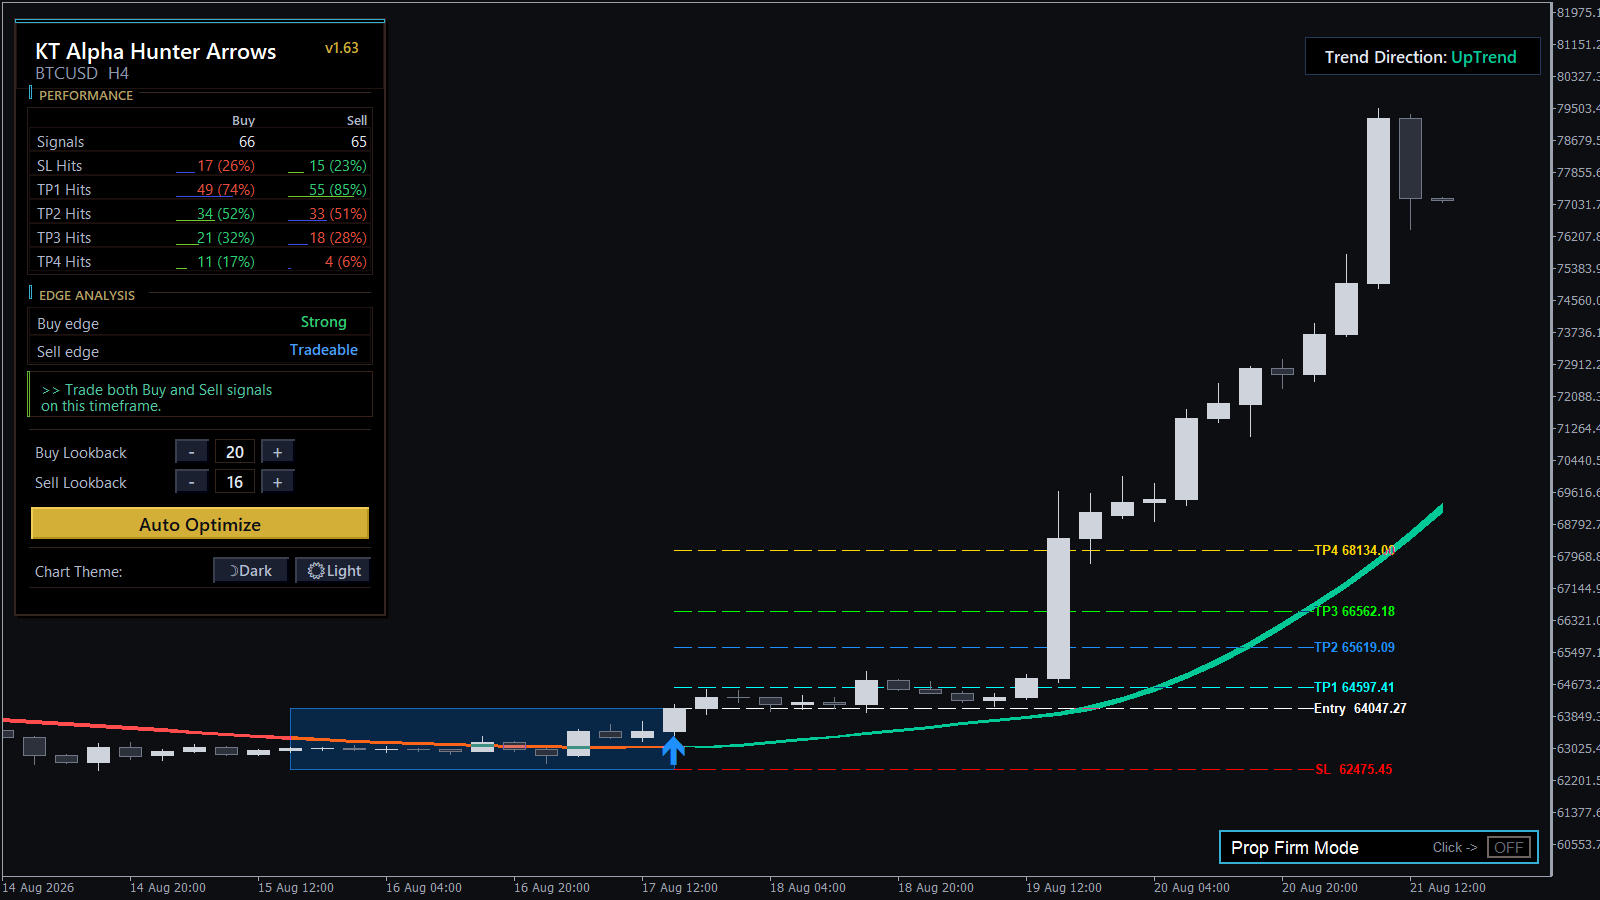Viewport: 1600px width, 900px height.
Task: Switch chart theme to Dark
Action: click(251, 570)
